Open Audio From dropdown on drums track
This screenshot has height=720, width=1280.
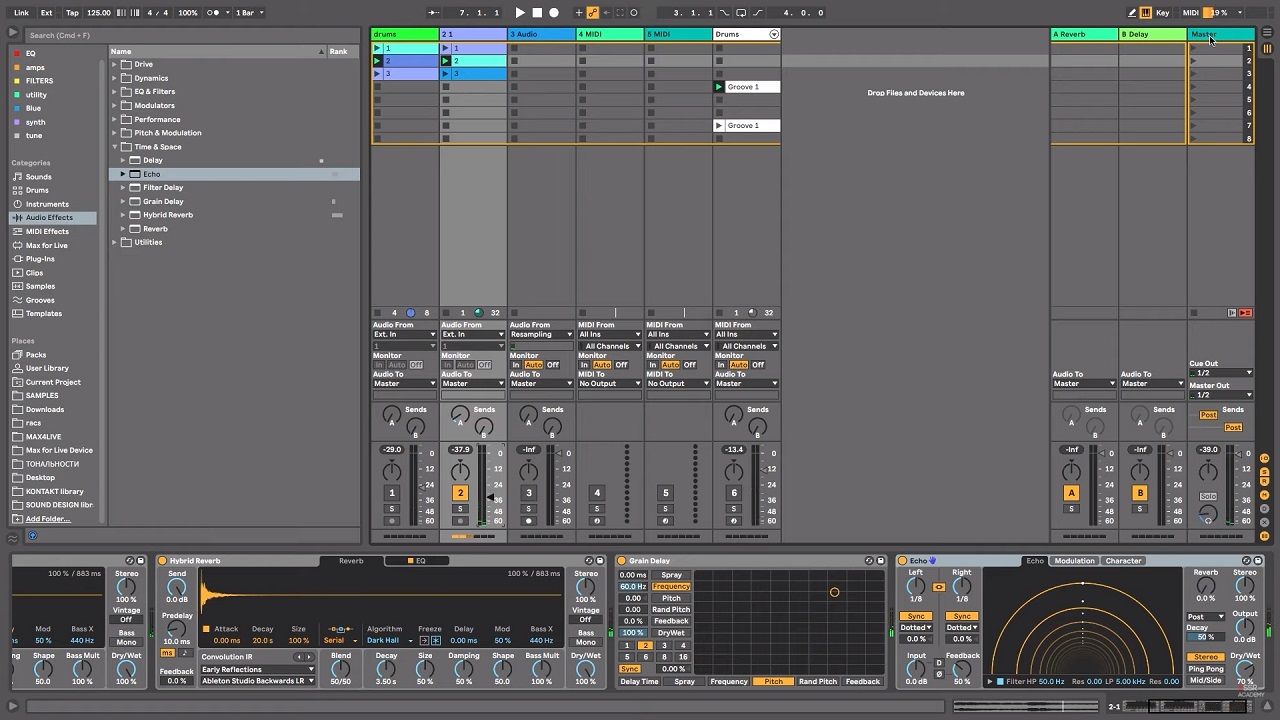[x=404, y=335]
